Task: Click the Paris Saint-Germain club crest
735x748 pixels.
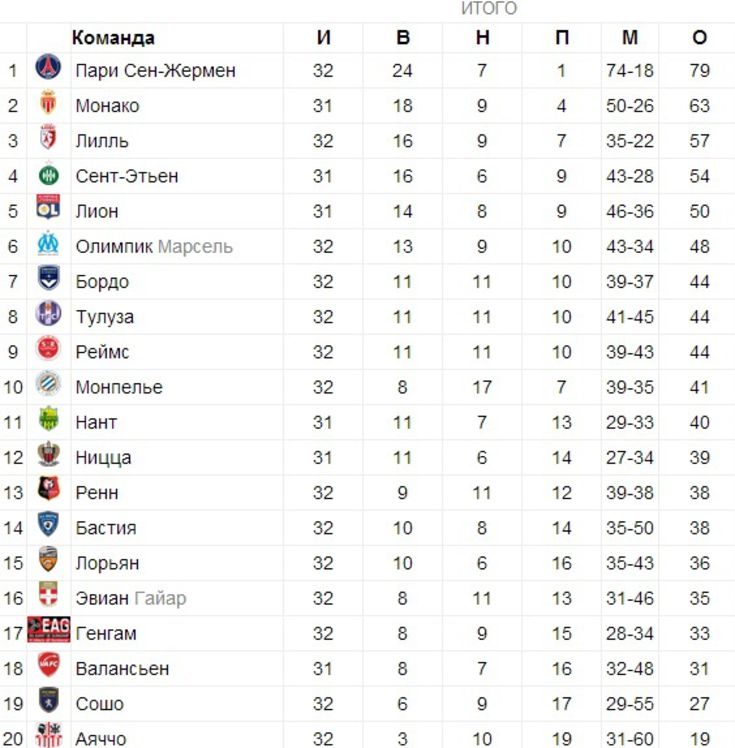Action: [x=48, y=67]
